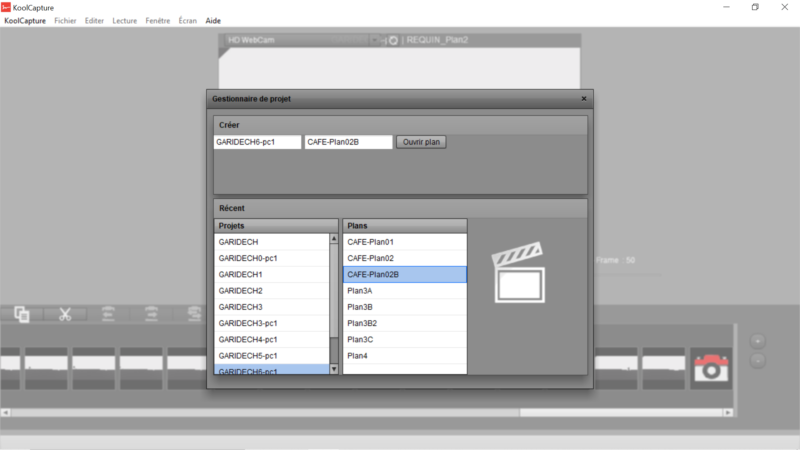Open the HD WebCam source dropdown

point(375,41)
